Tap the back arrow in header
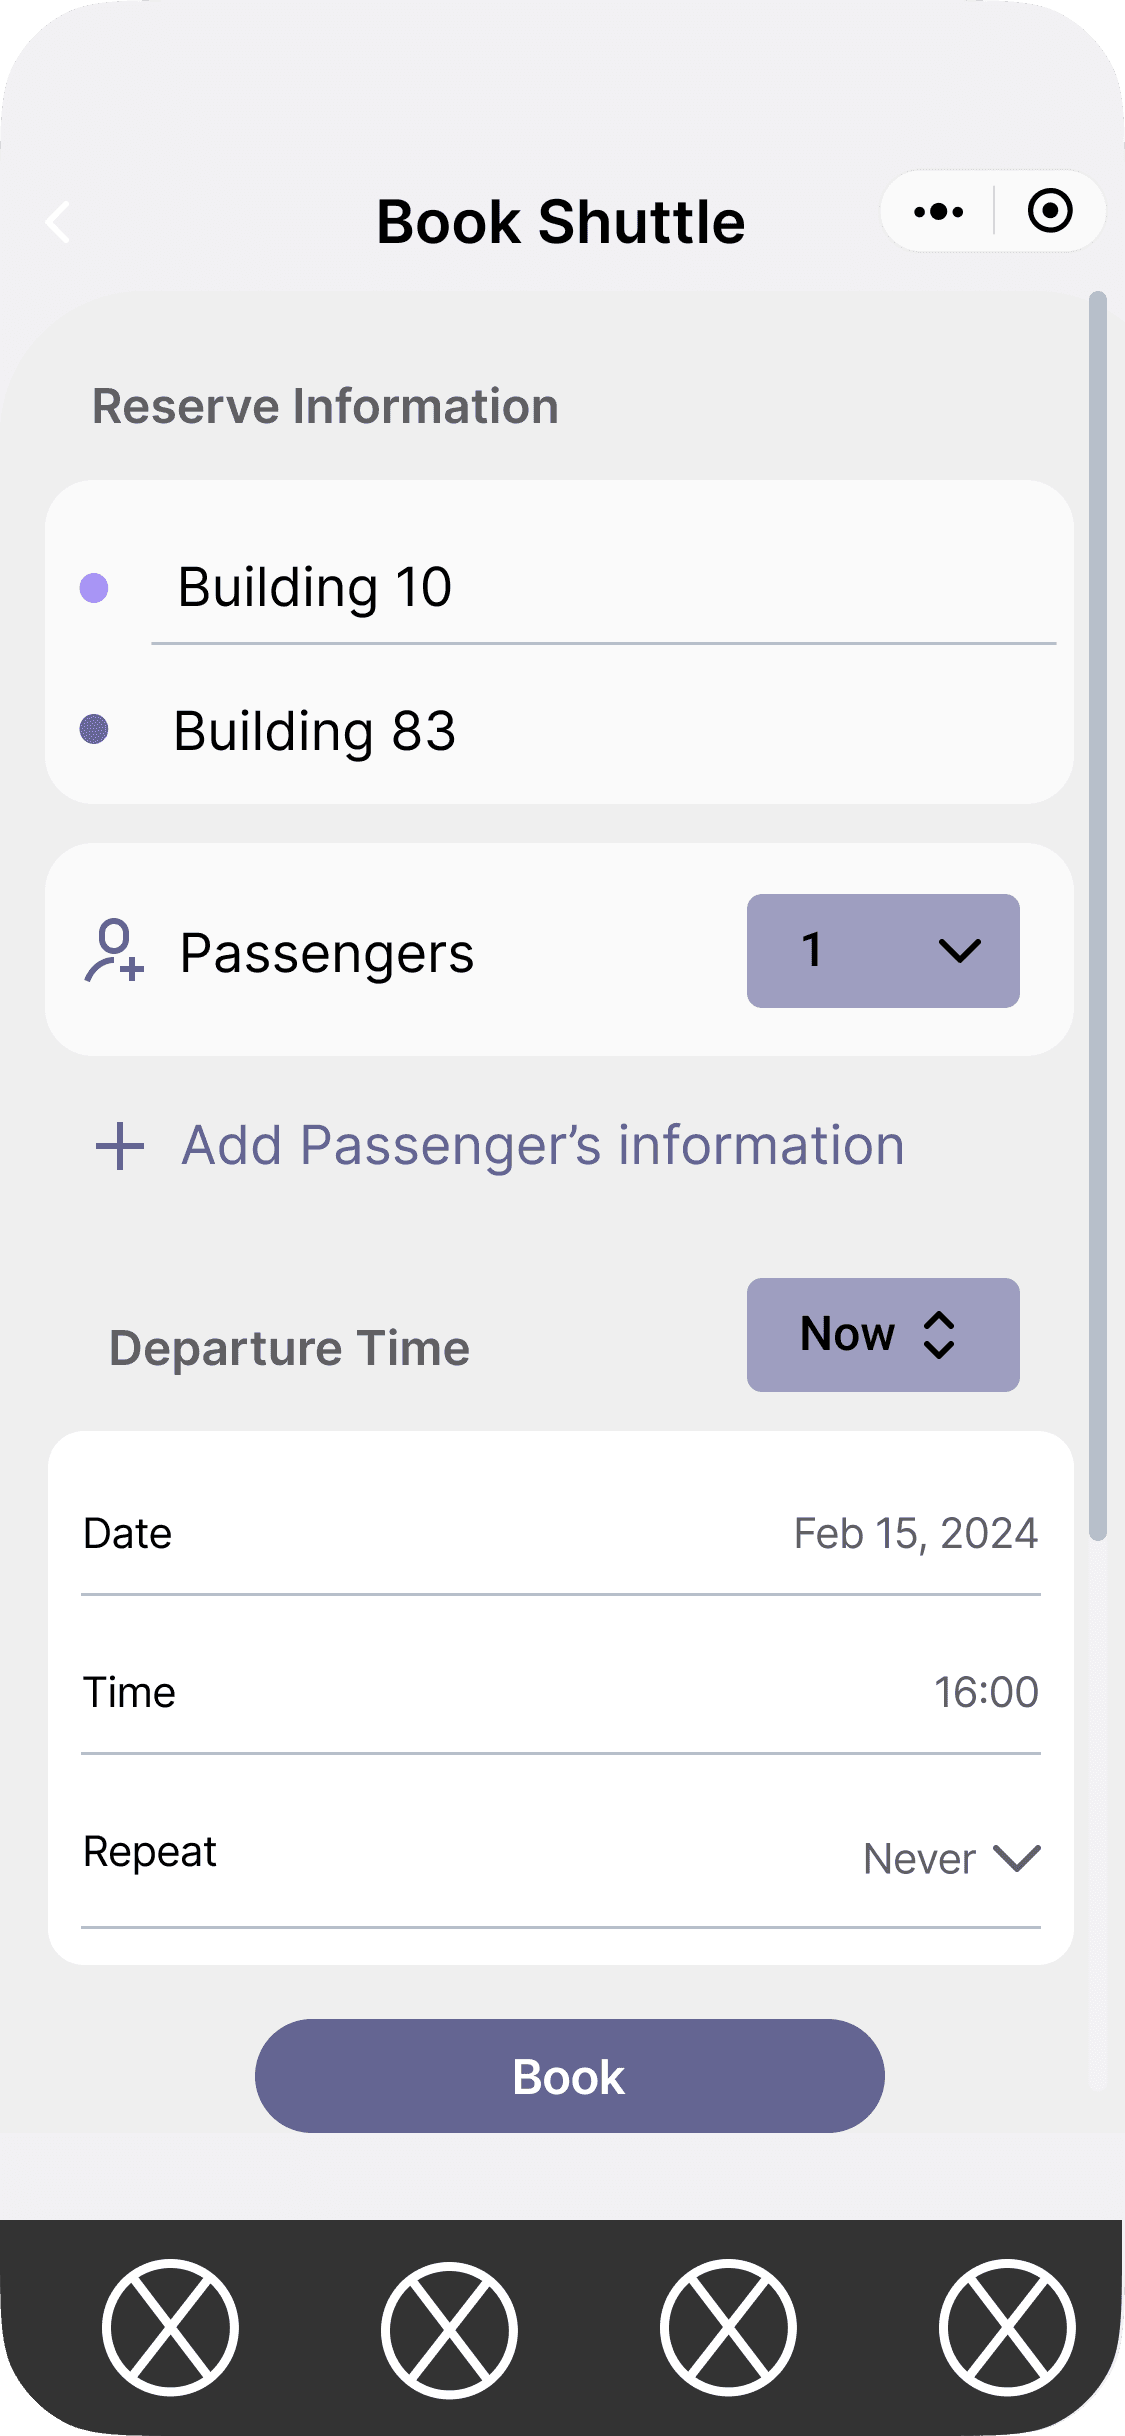The image size is (1125, 2436). [59, 222]
